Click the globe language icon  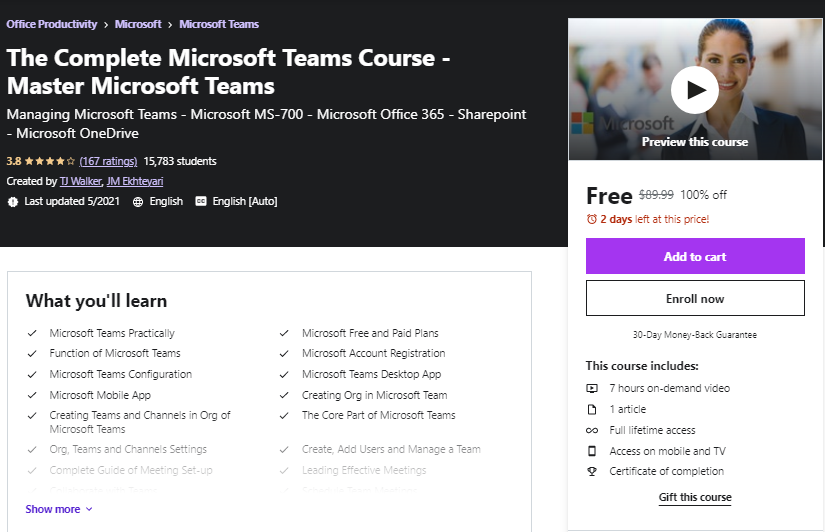pos(137,201)
